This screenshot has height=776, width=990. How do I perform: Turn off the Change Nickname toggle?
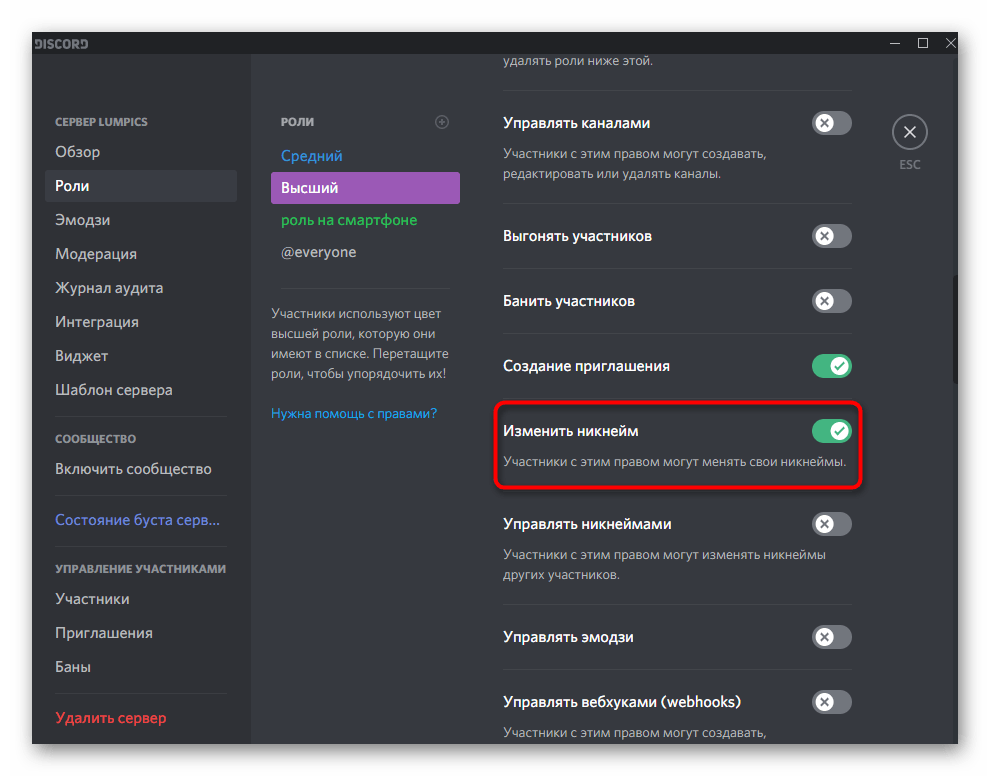[831, 431]
